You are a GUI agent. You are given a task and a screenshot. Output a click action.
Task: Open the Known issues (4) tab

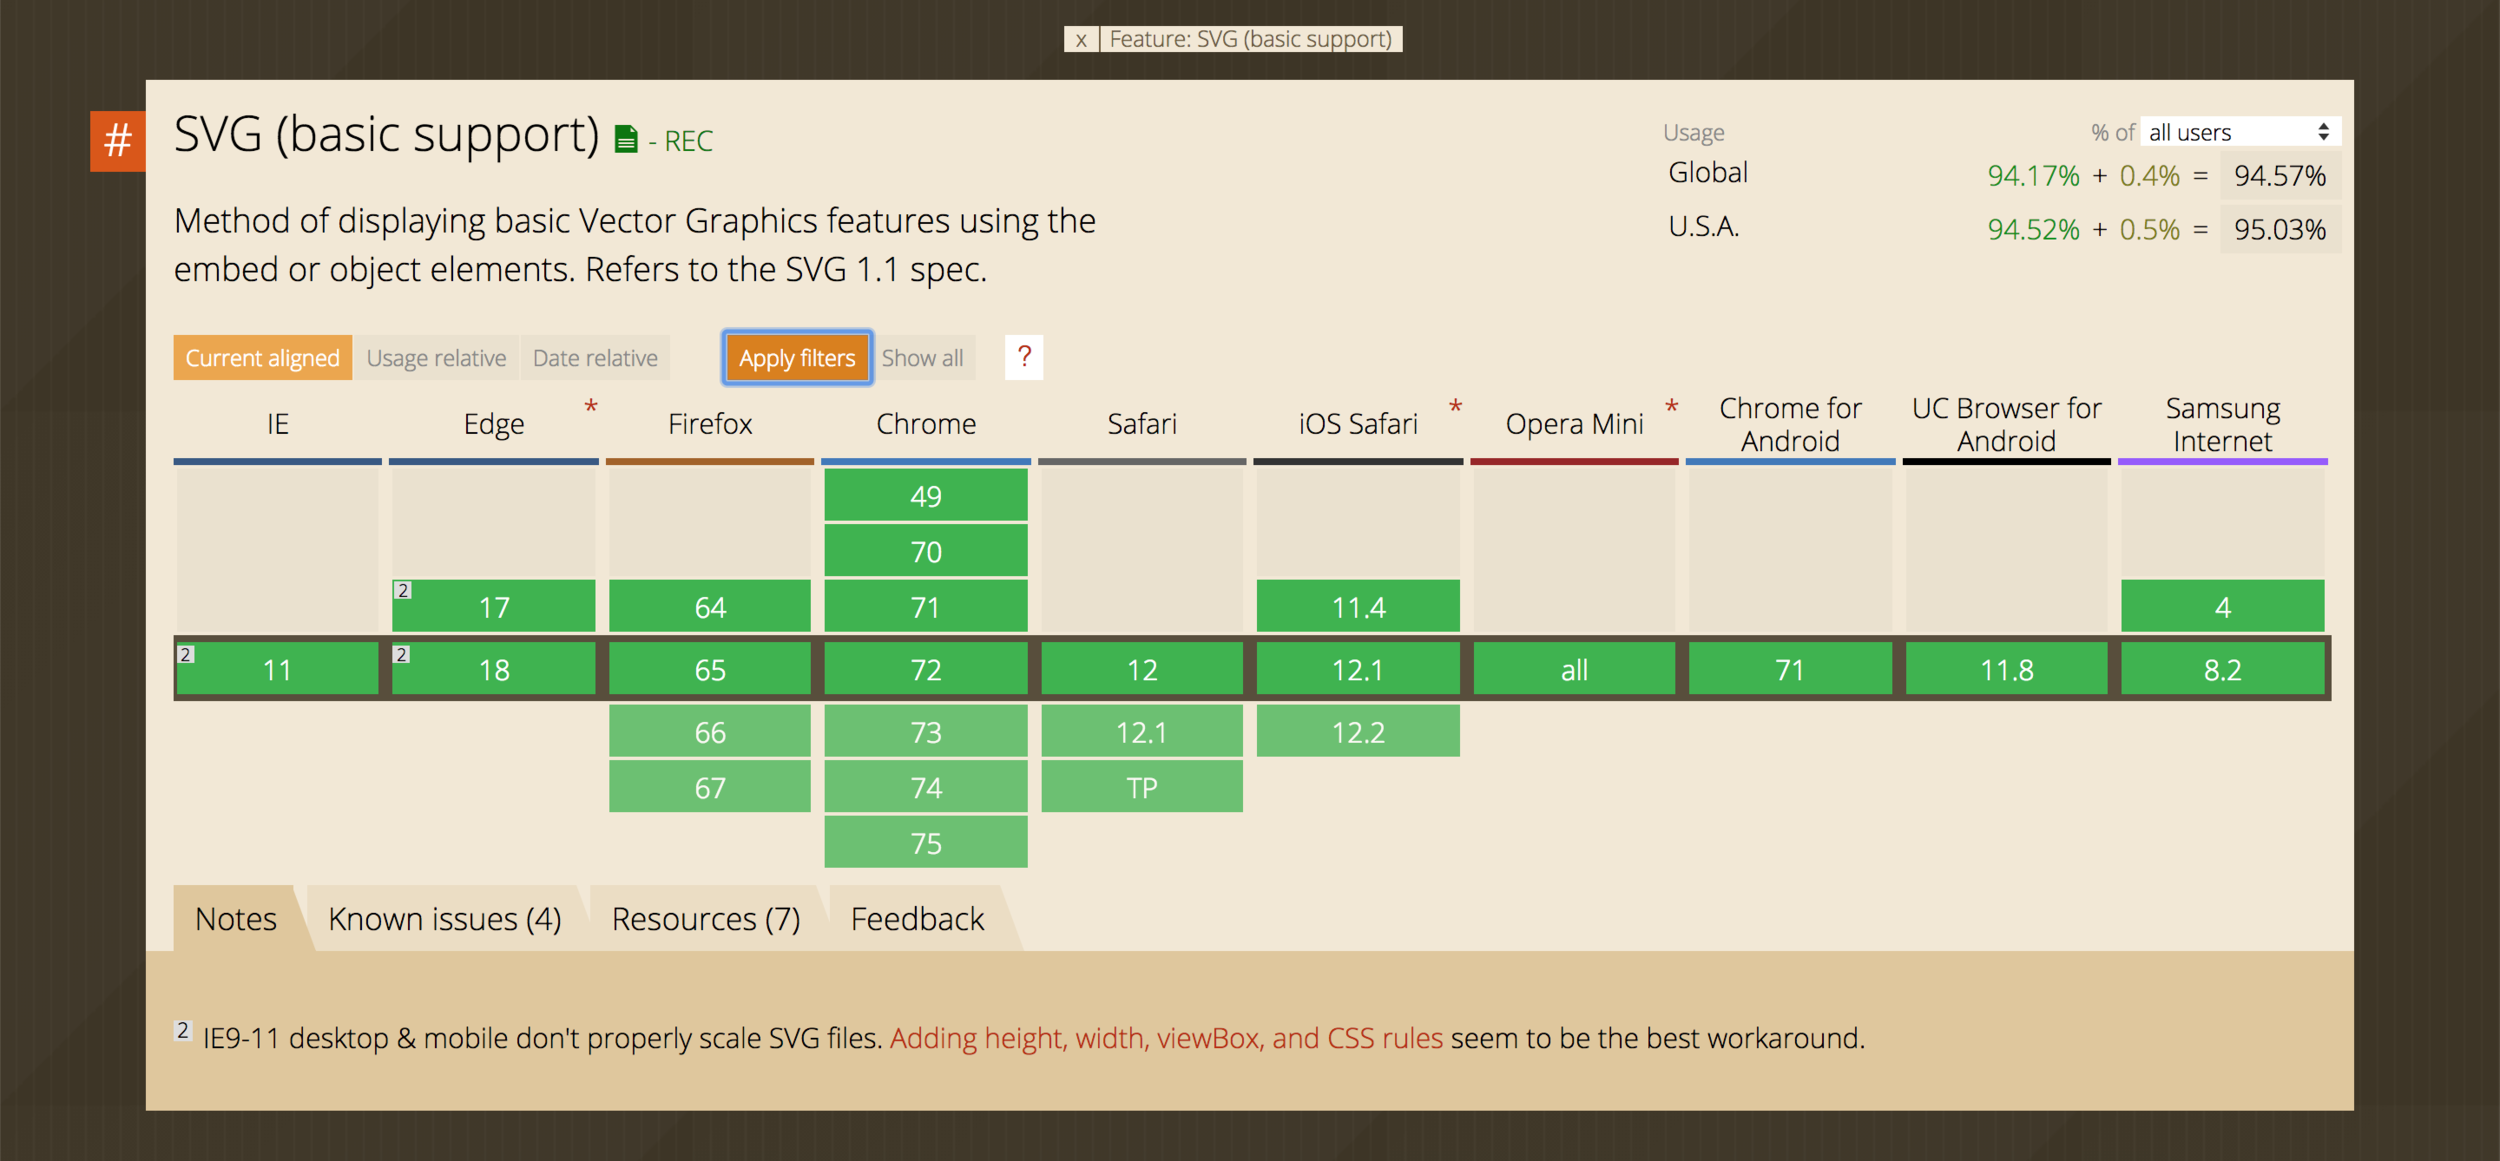tap(444, 919)
